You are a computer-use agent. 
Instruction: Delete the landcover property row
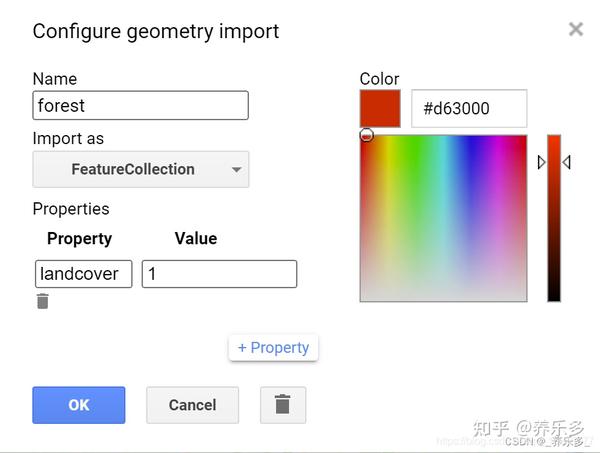(x=42, y=301)
